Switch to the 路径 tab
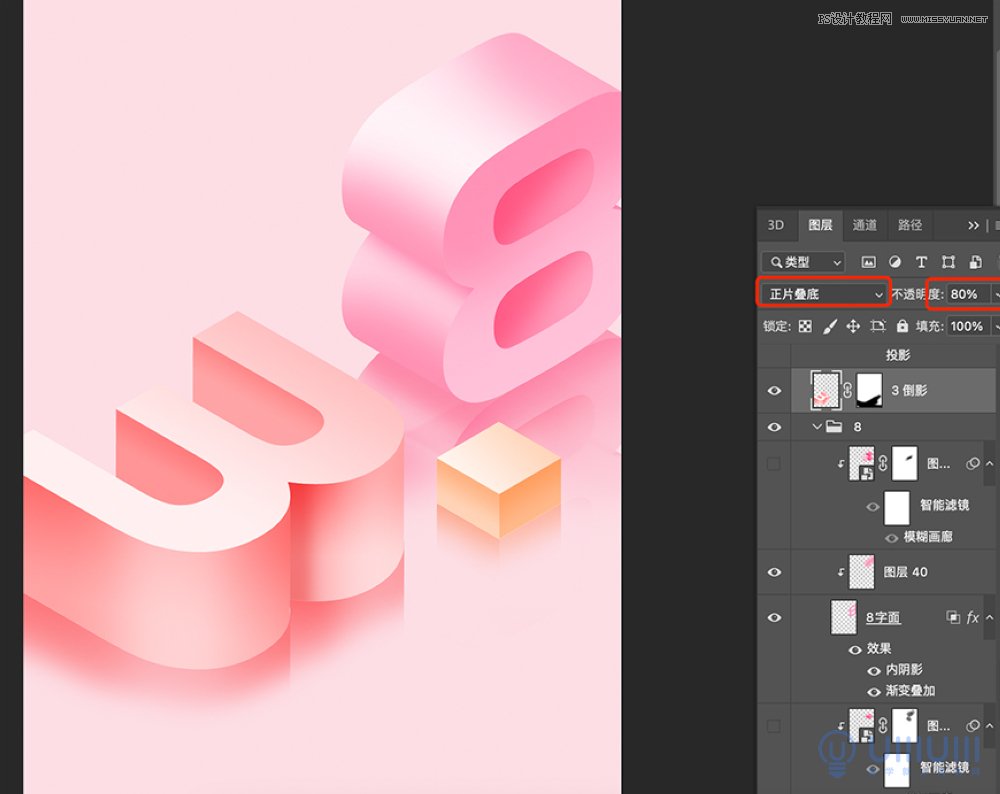1000x794 pixels. tap(910, 225)
